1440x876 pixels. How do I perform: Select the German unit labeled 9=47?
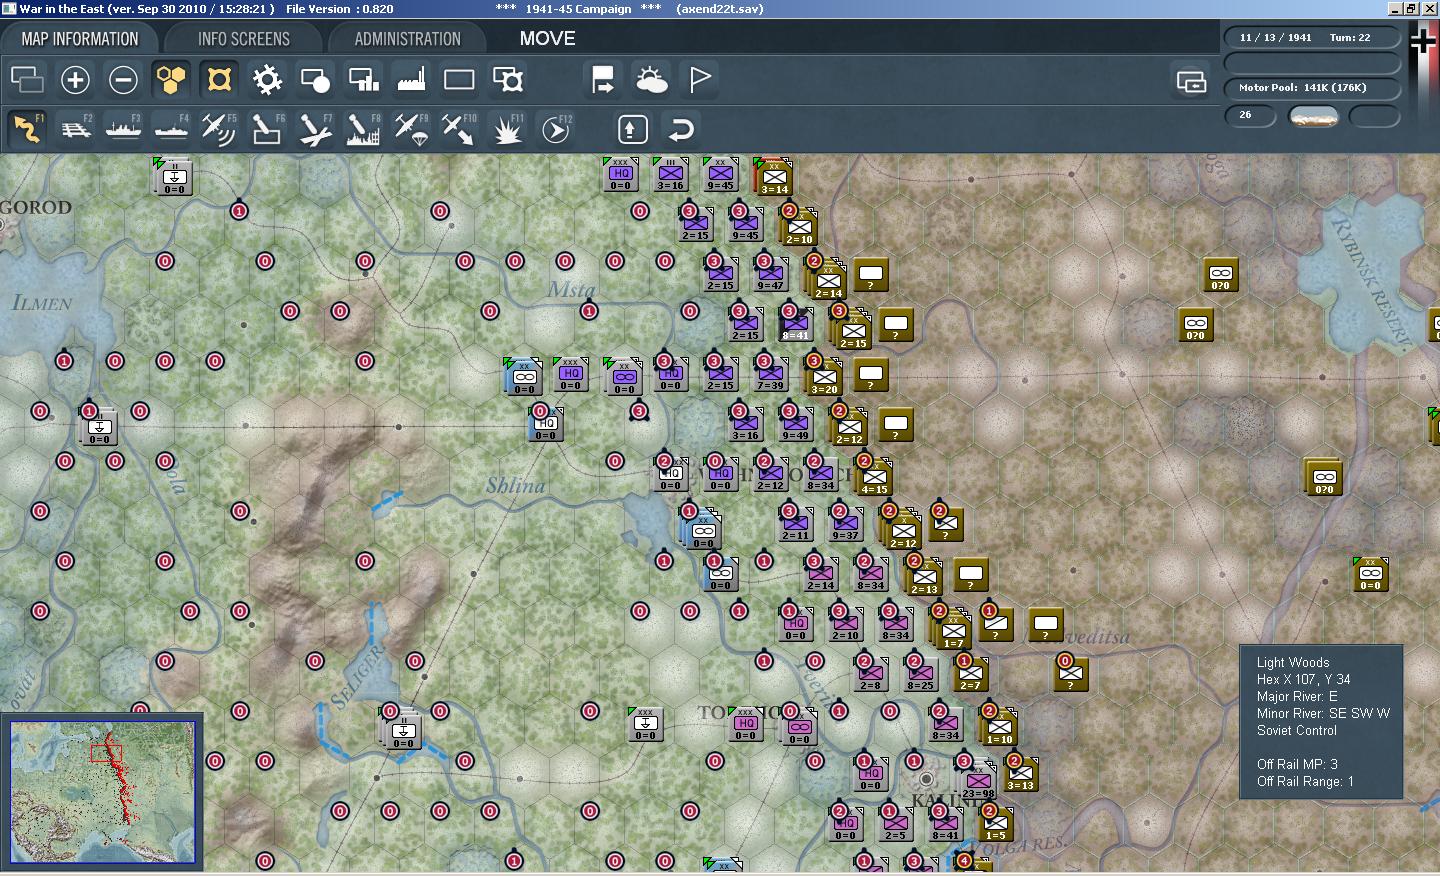770,274
